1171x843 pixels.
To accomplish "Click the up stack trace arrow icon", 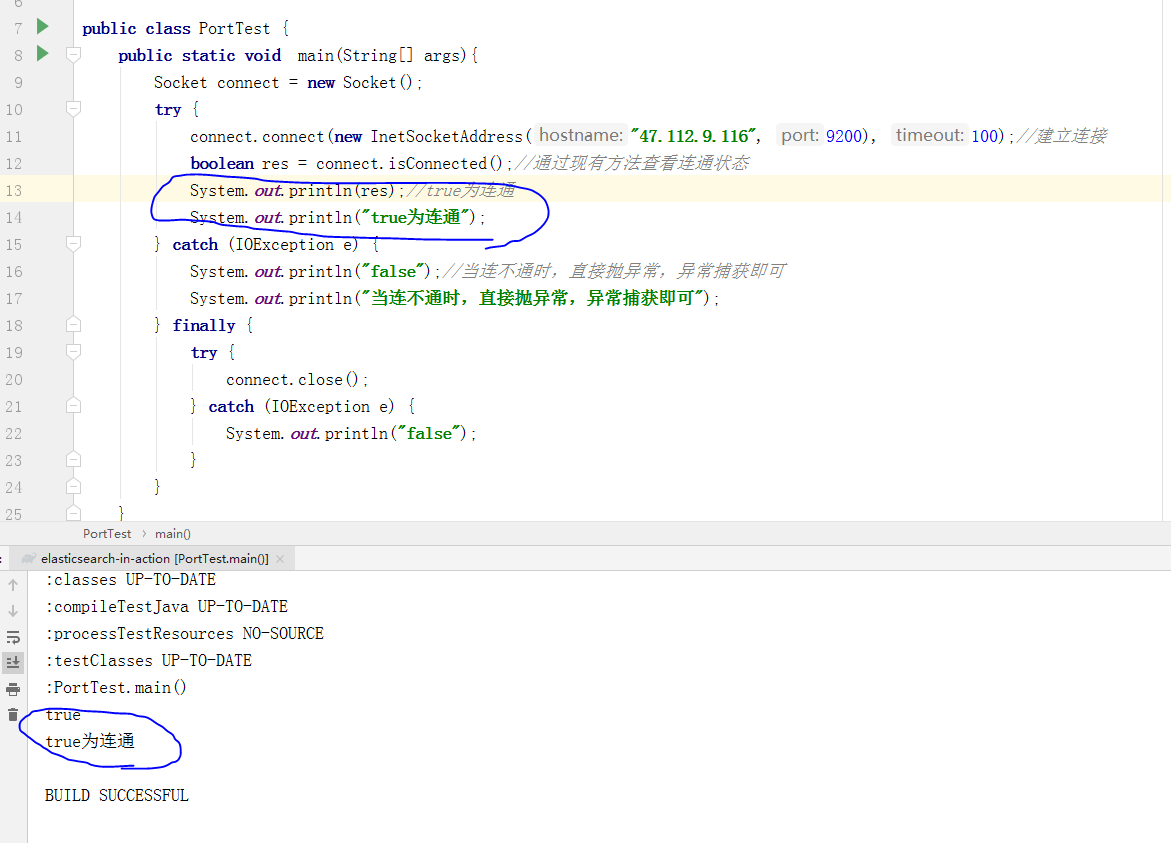I will coord(13,585).
